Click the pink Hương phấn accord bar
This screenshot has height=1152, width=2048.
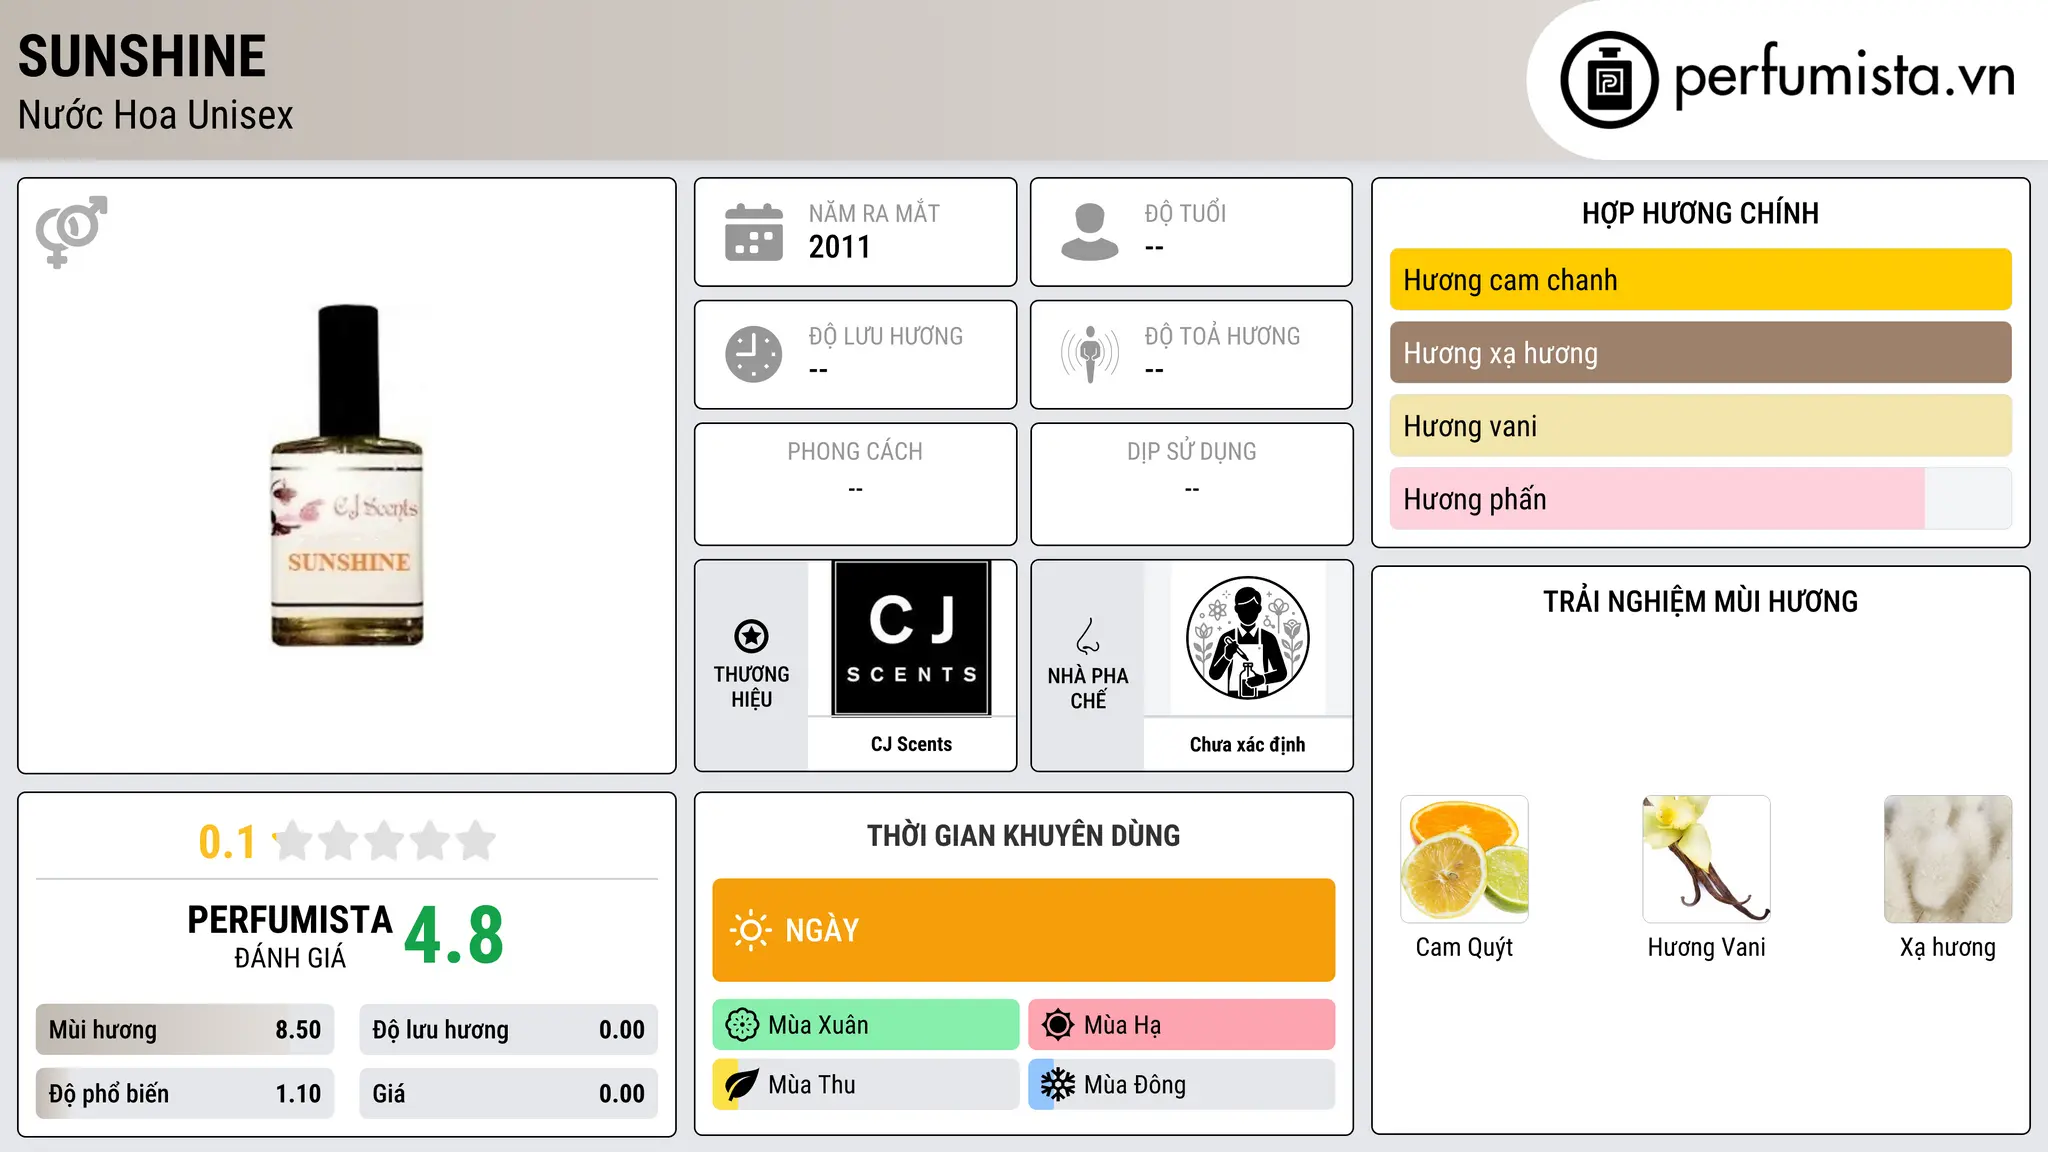(x=1700, y=499)
